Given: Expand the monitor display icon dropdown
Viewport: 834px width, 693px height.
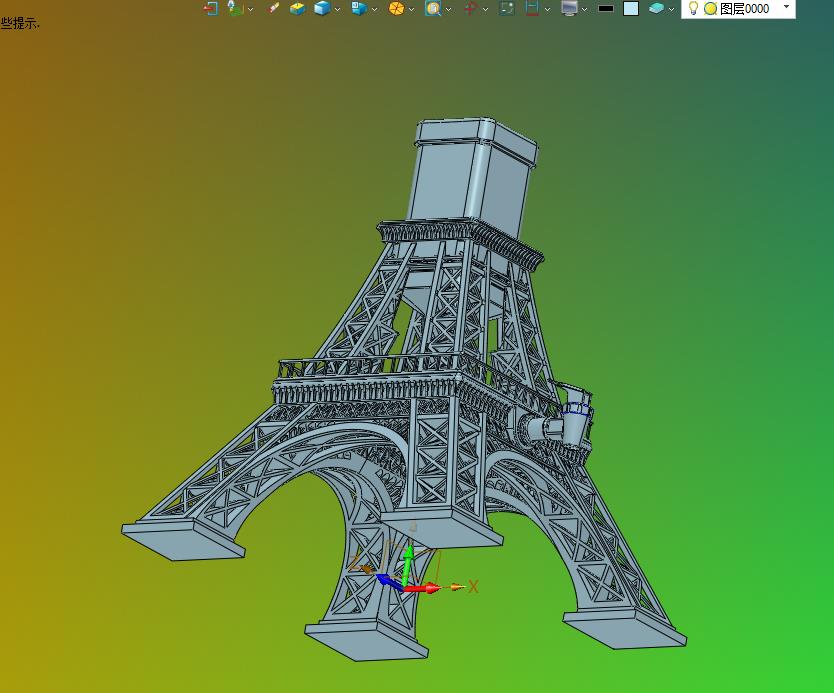Looking at the screenshot, I should (585, 9).
